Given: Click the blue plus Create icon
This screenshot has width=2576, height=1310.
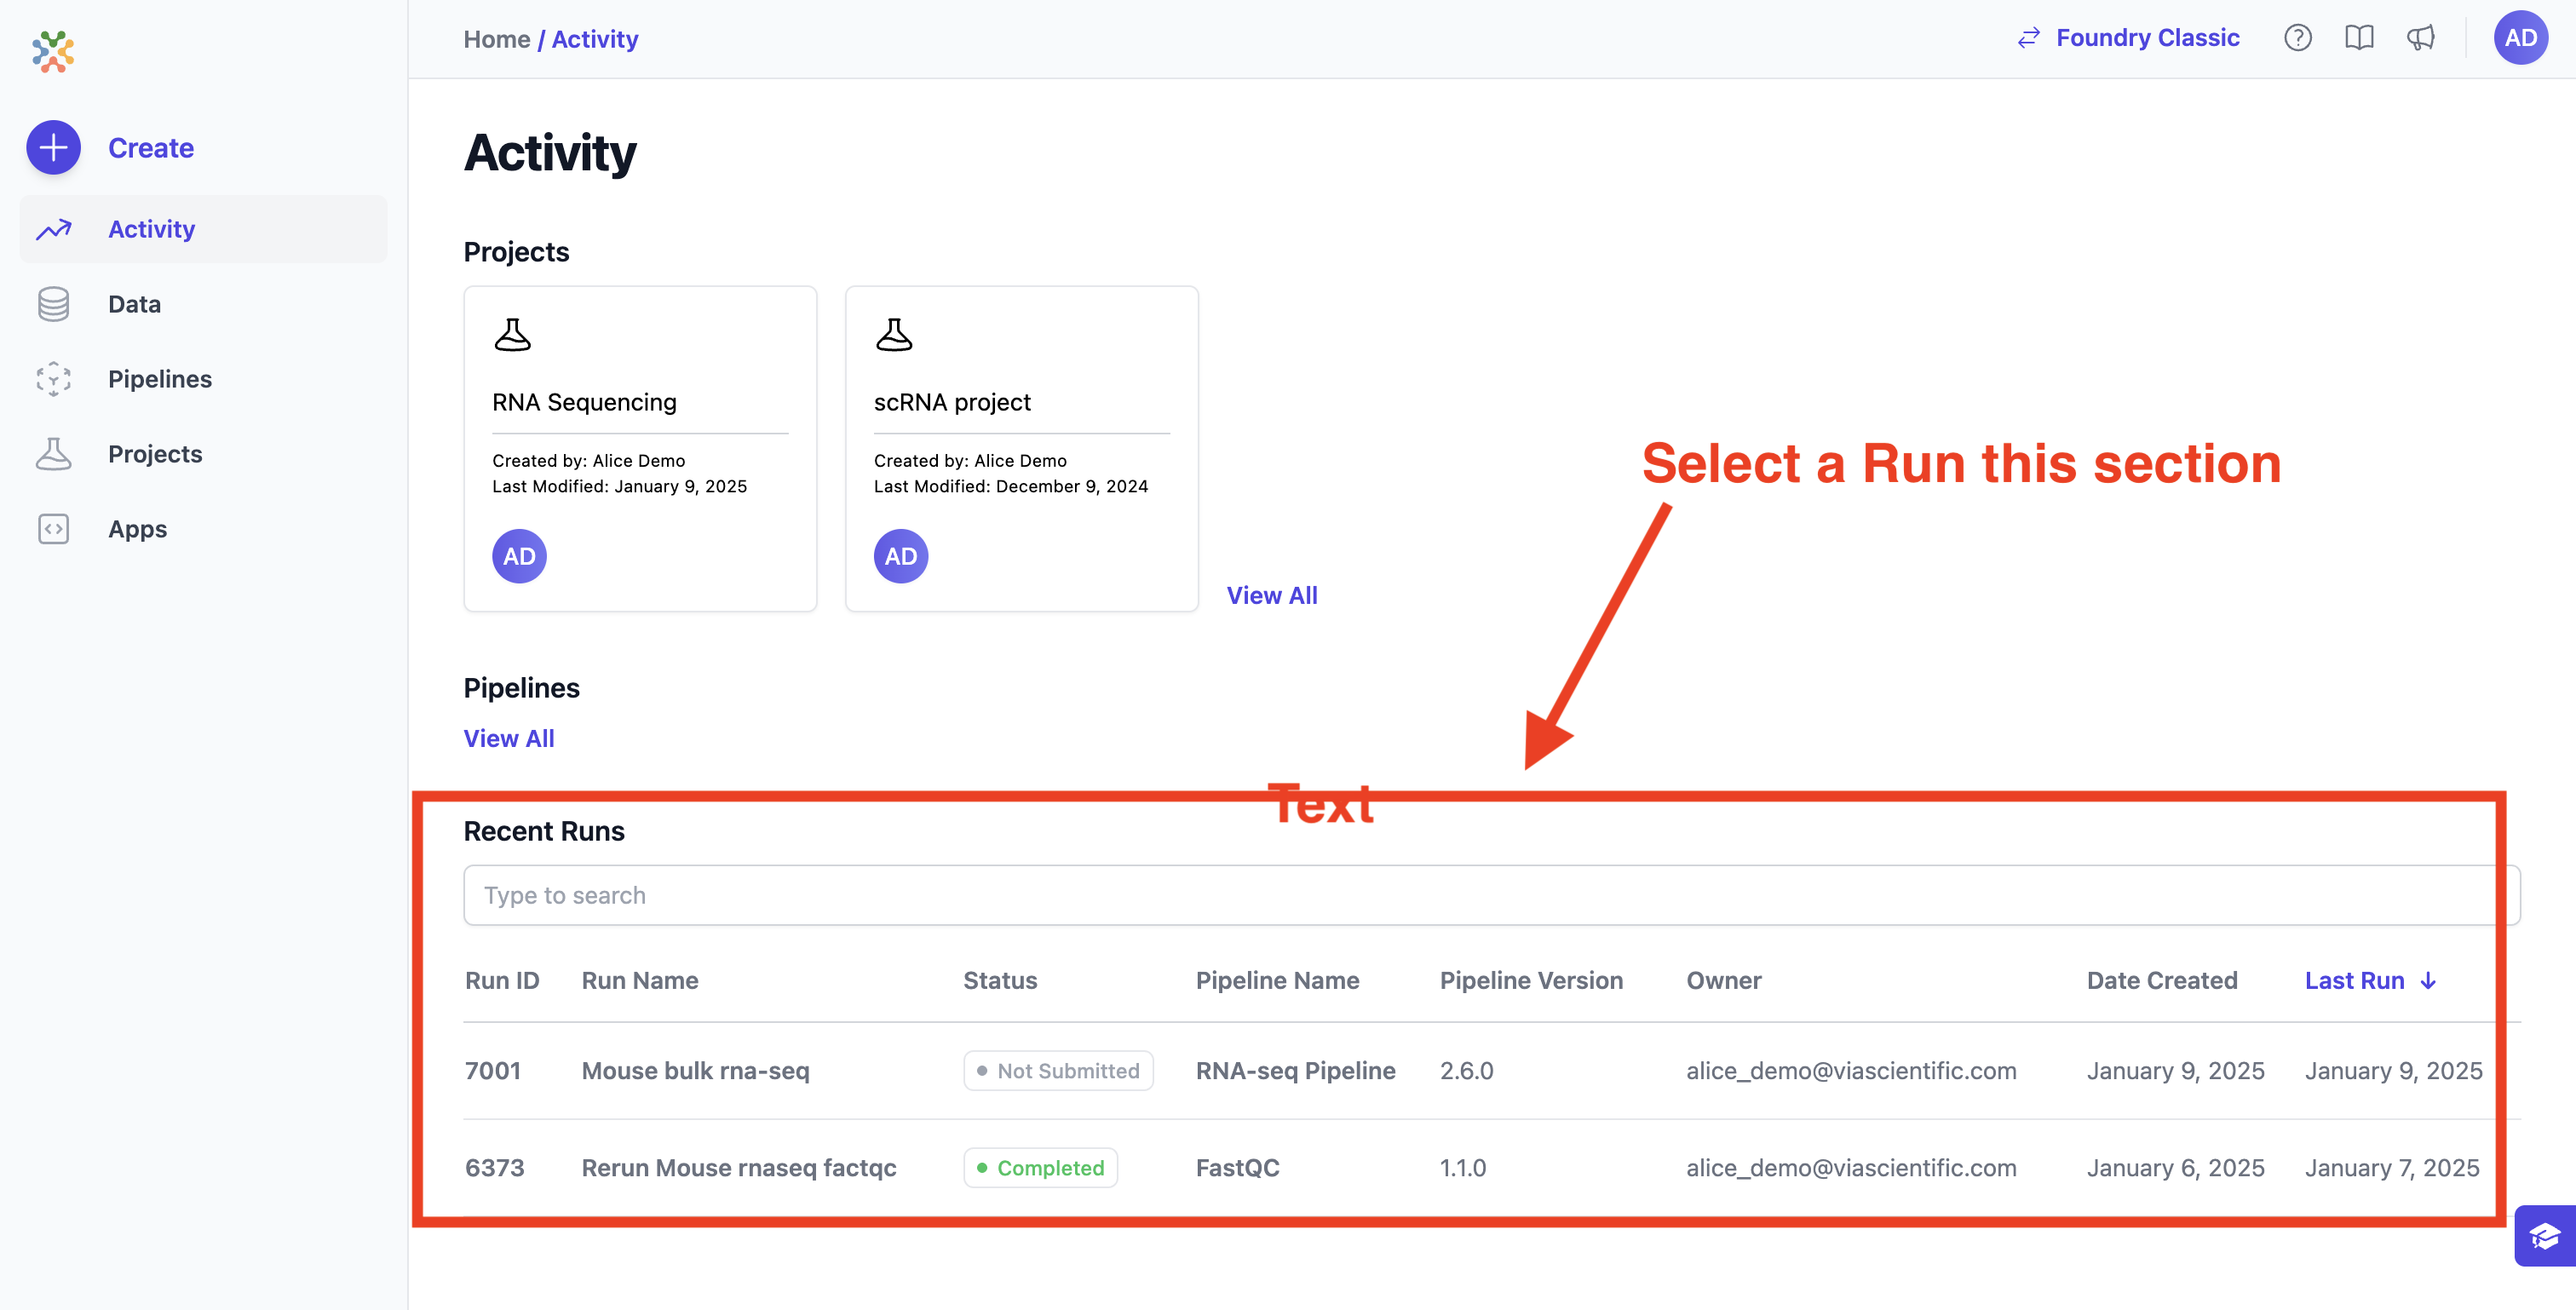Looking at the screenshot, I should [53, 148].
